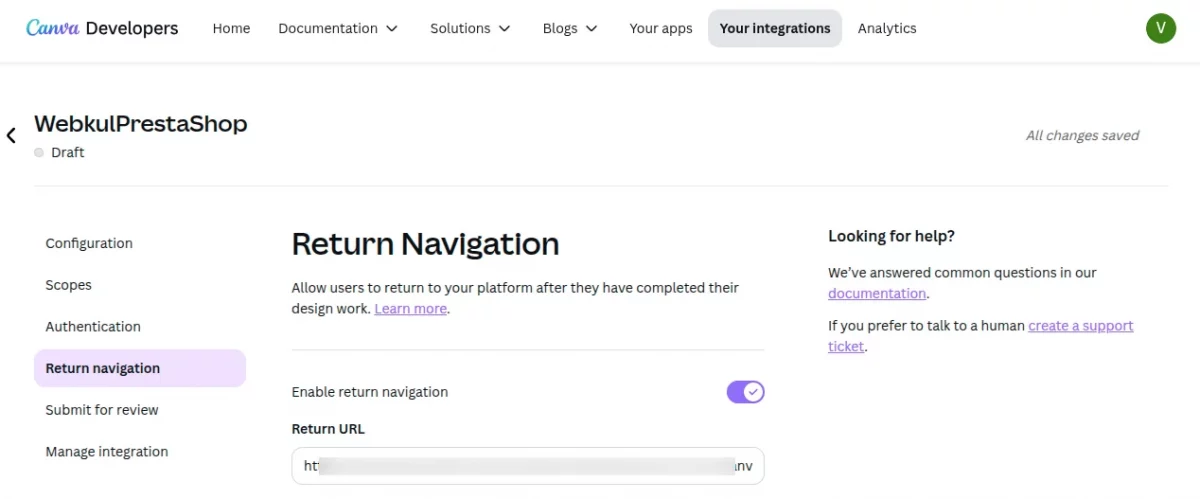The height and width of the screenshot is (499, 1200).
Task: Click the Return Navigation heading
Action: pyautogui.click(x=425, y=244)
